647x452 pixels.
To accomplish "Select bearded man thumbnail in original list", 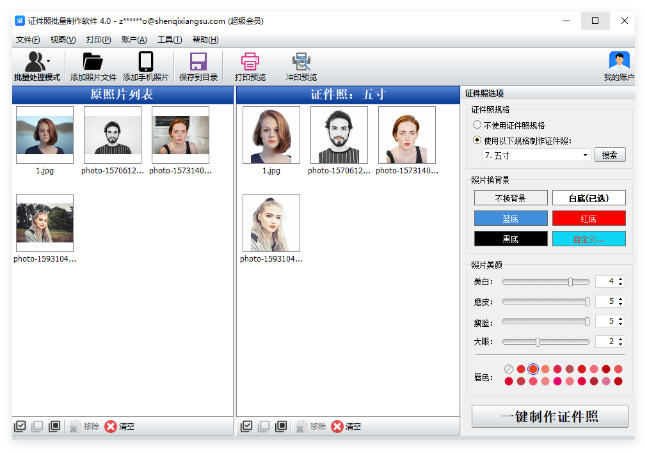I will 113,135.
